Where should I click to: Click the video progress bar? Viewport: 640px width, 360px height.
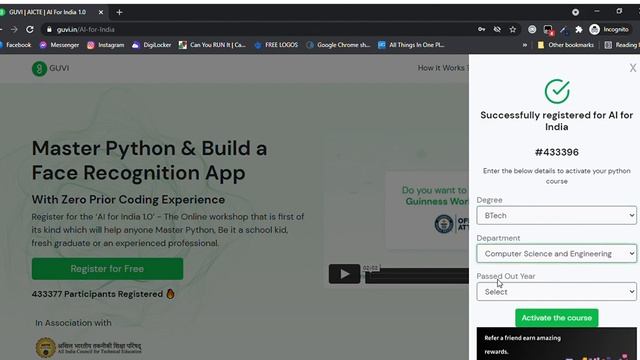coord(417,277)
